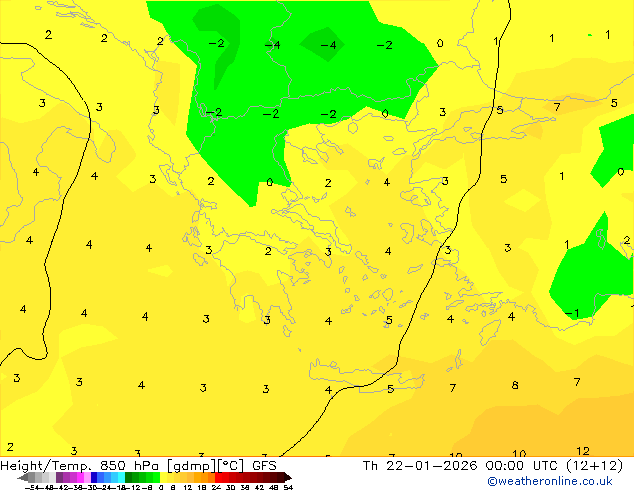Screen dimensions: 634x490
Task: Select the bright red legend swatch
Action: point(218,477)
